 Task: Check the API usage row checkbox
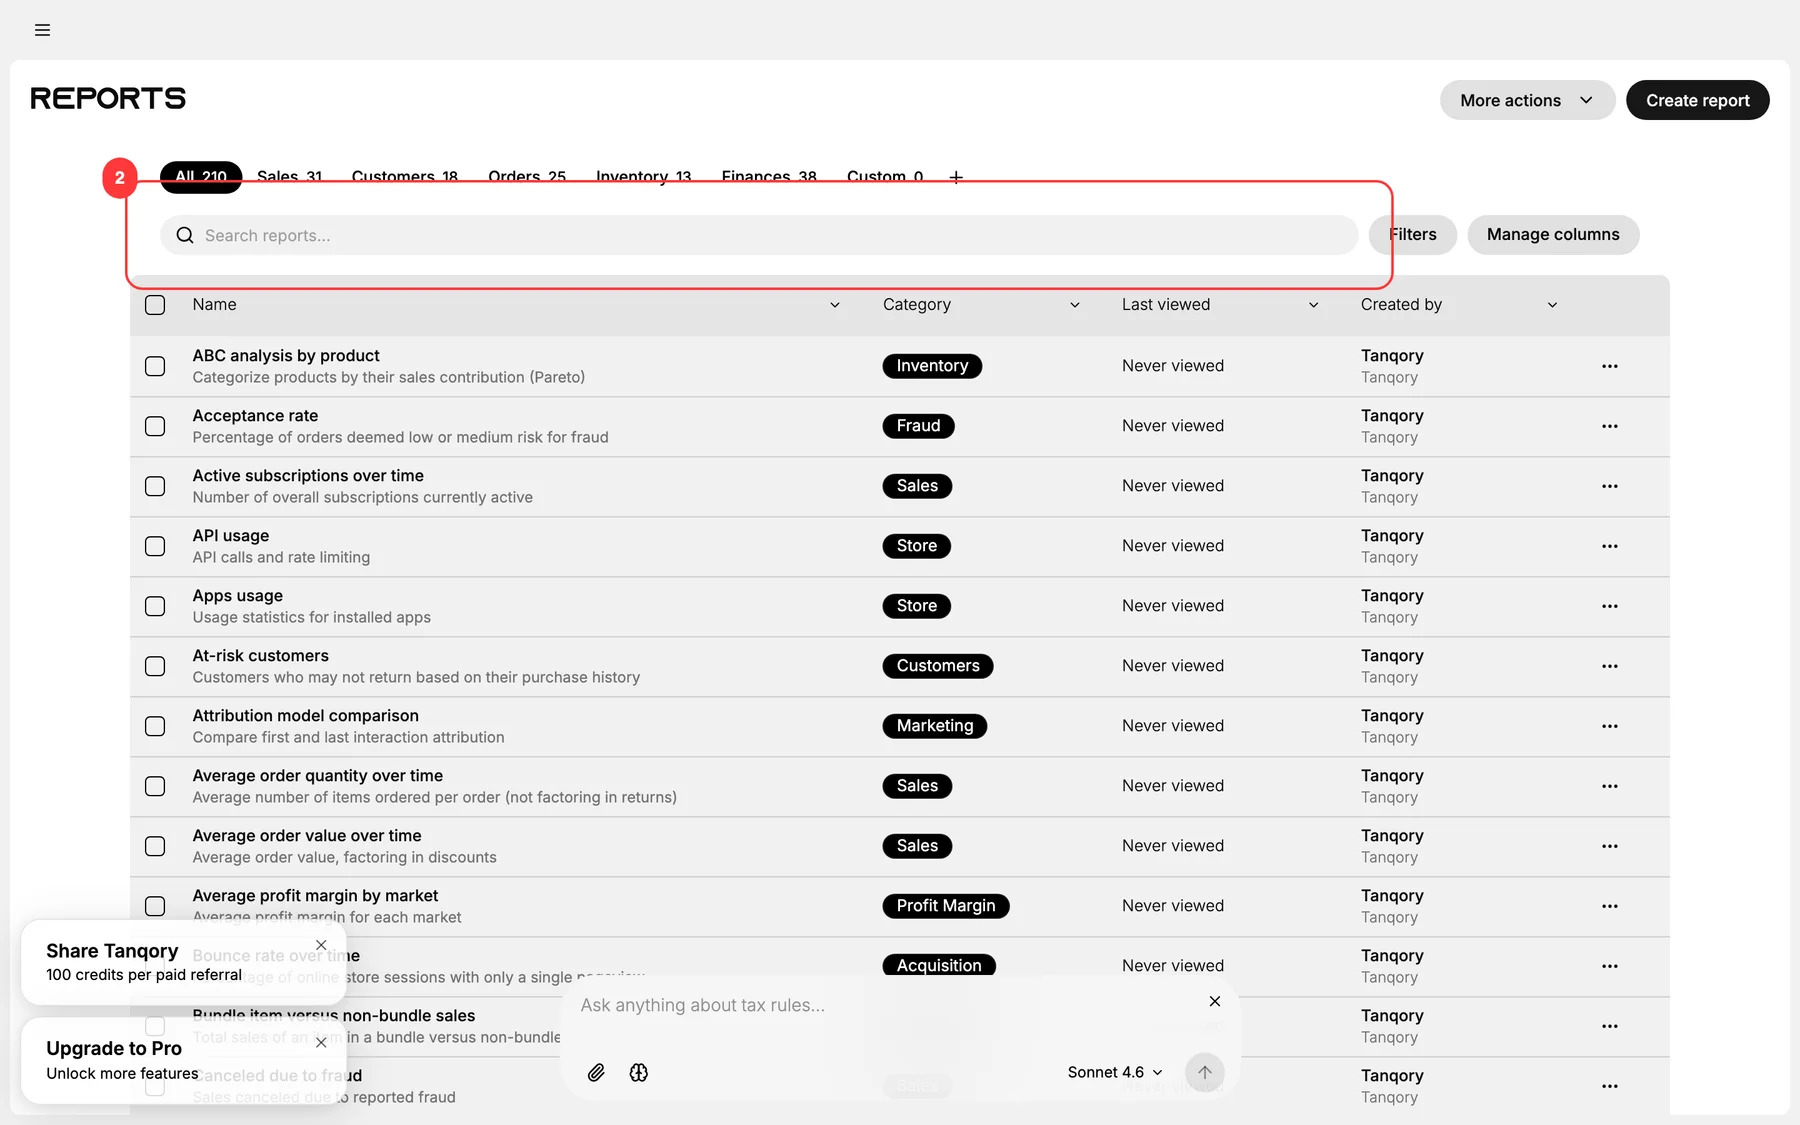[155, 546]
